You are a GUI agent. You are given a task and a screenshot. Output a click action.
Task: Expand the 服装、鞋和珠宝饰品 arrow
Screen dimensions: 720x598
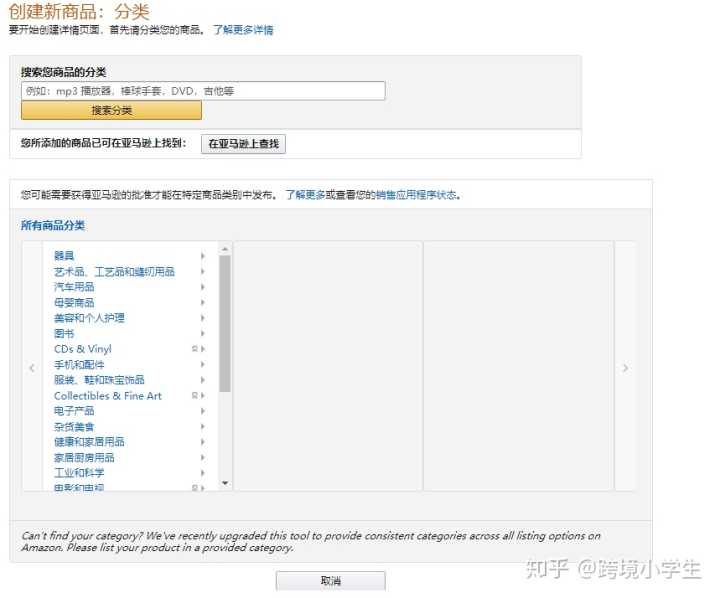coord(203,380)
